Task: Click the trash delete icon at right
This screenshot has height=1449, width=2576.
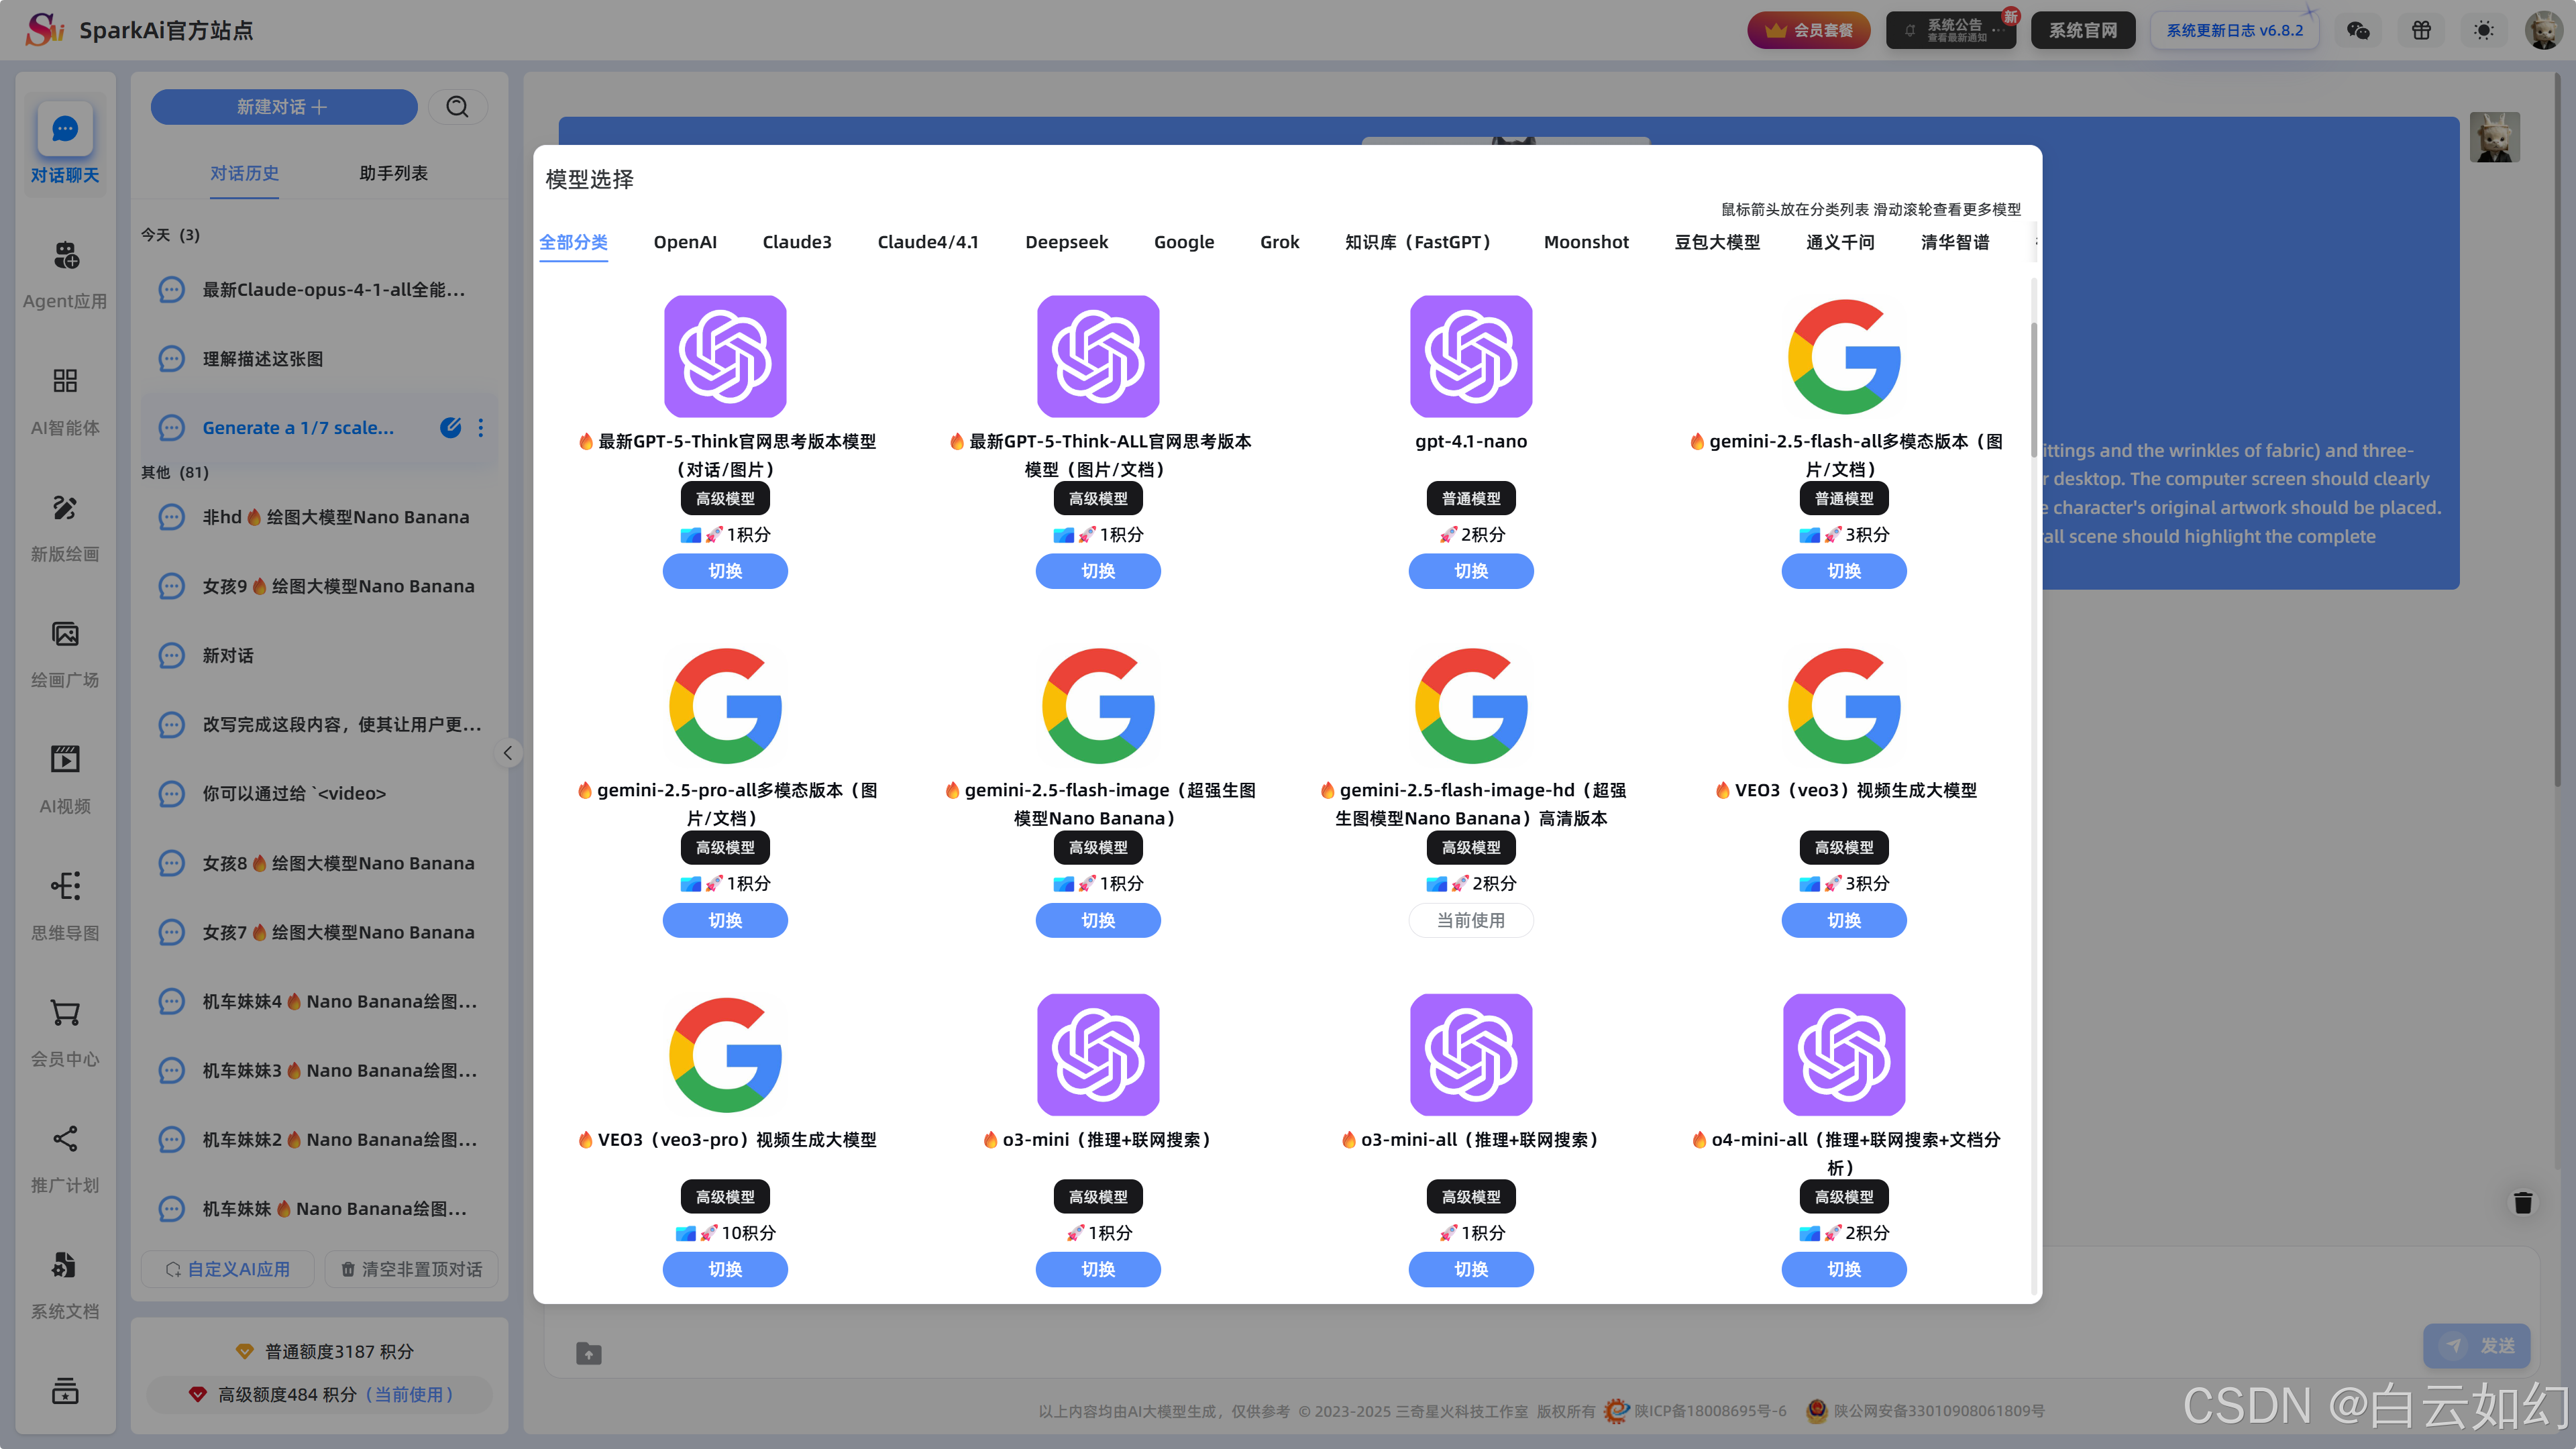Action: pyautogui.click(x=2523, y=1202)
